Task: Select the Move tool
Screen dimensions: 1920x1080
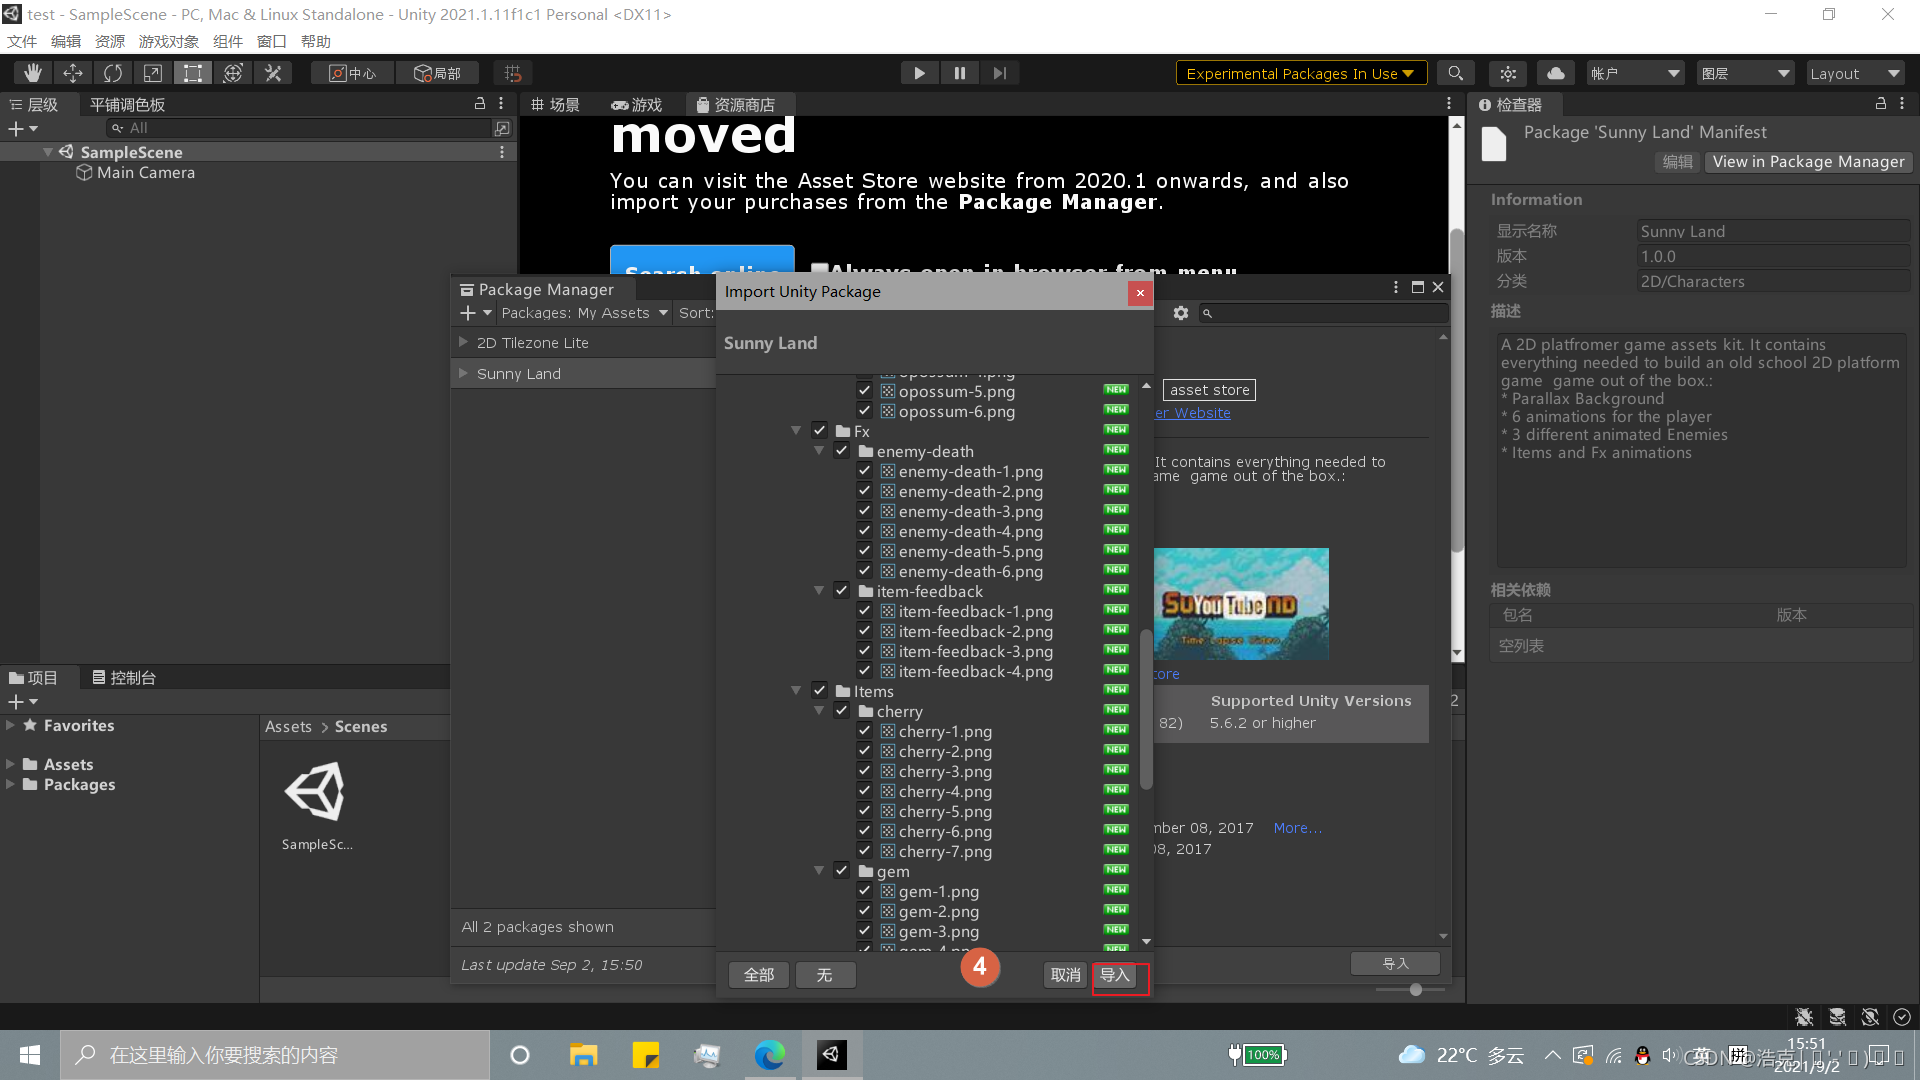Action: 73,73
